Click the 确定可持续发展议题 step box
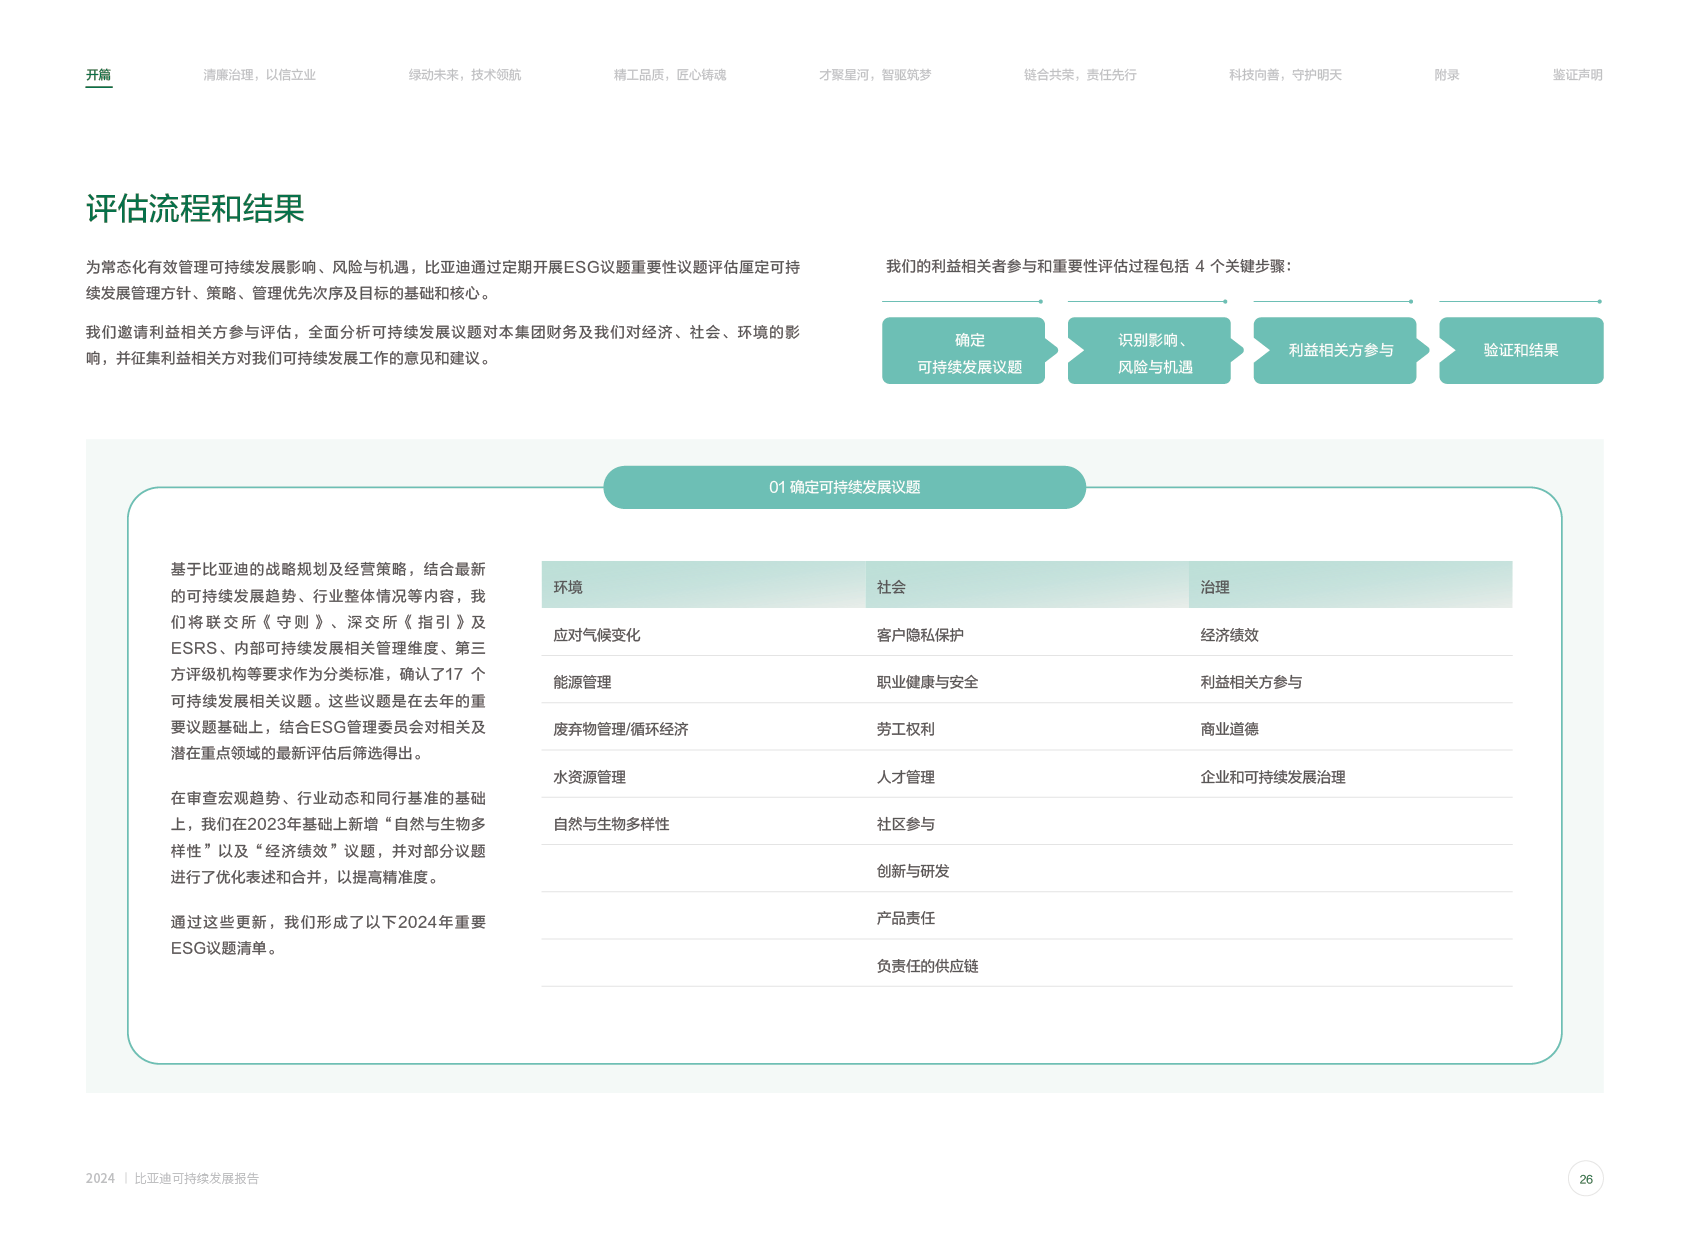This screenshot has width=1684, height=1241. click(964, 351)
